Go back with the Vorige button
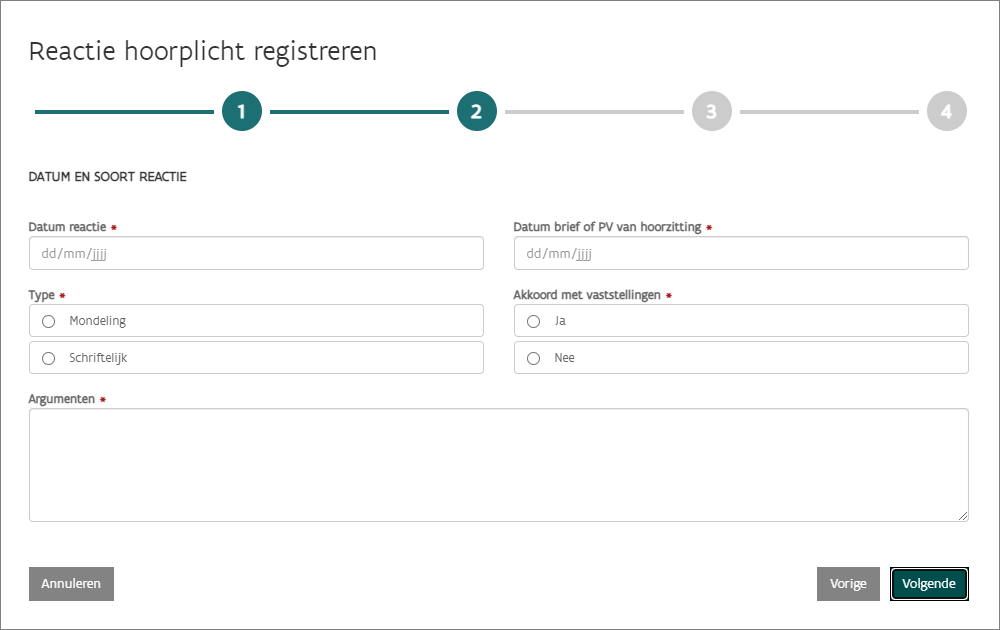The height and width of the screenshot is (630, 1000). point(848,584)
